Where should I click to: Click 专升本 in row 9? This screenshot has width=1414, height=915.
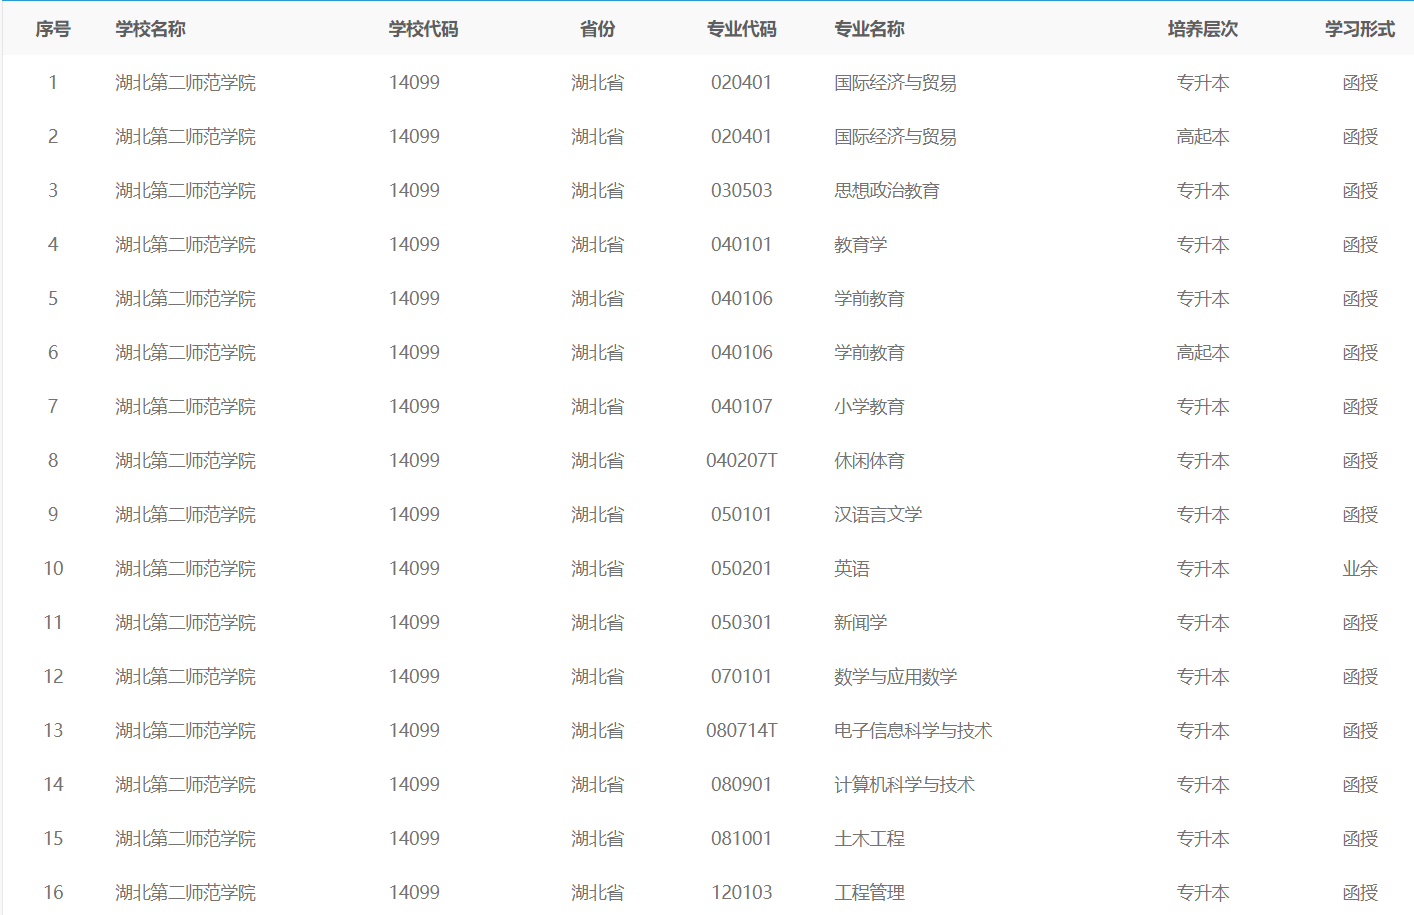(x=1202, y=515)
